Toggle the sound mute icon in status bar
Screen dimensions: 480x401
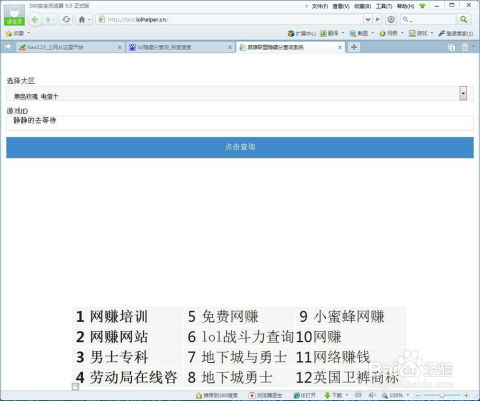click(x=371, y=395)
